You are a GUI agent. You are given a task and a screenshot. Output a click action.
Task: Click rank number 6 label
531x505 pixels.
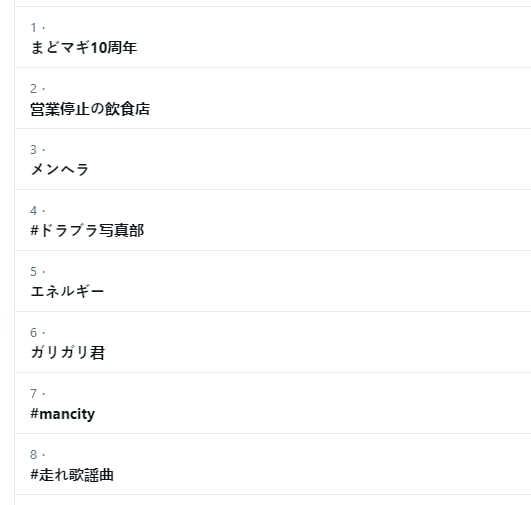(34, 333)
